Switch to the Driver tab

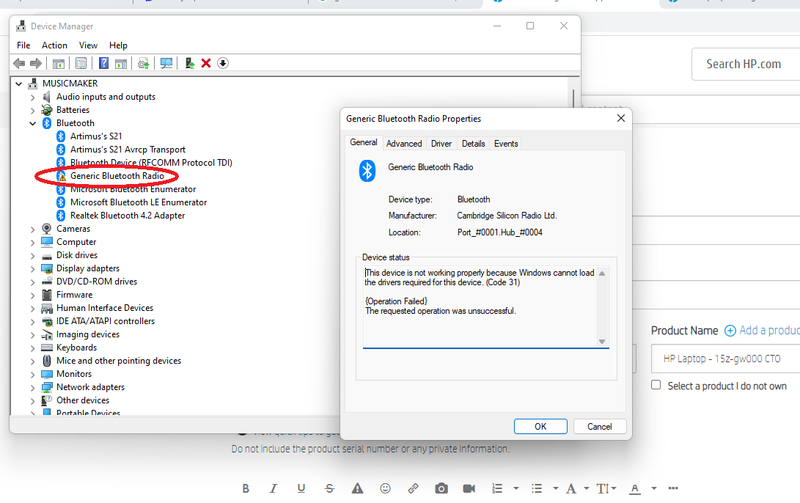point(441,144)
